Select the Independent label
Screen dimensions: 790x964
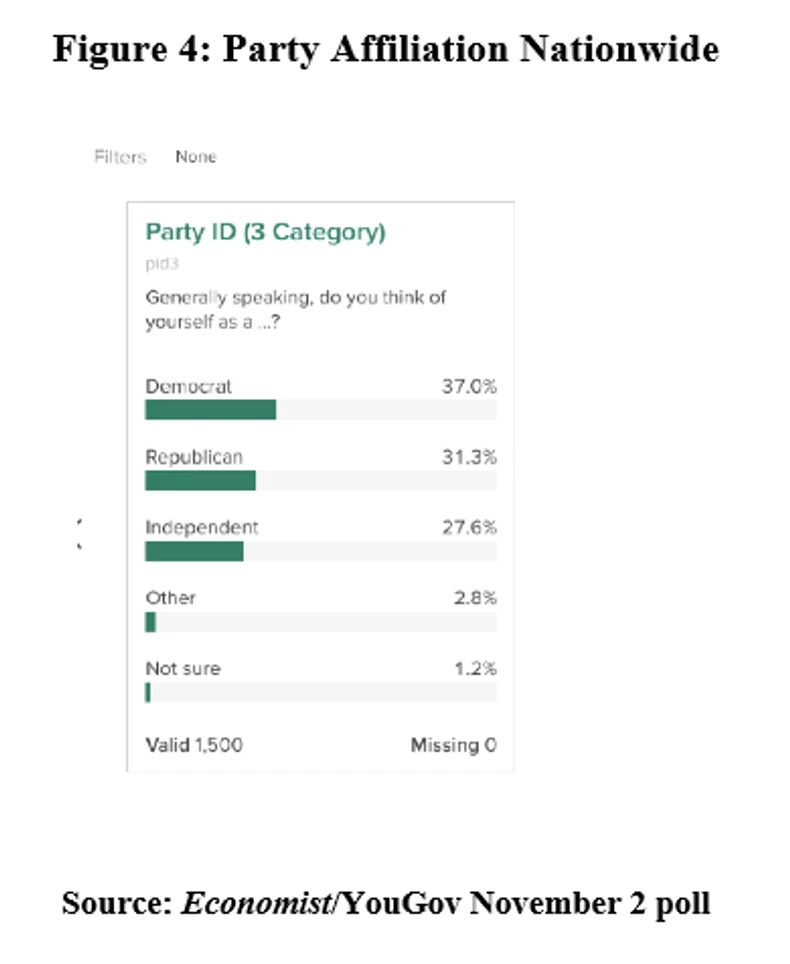tap(202, 527)
